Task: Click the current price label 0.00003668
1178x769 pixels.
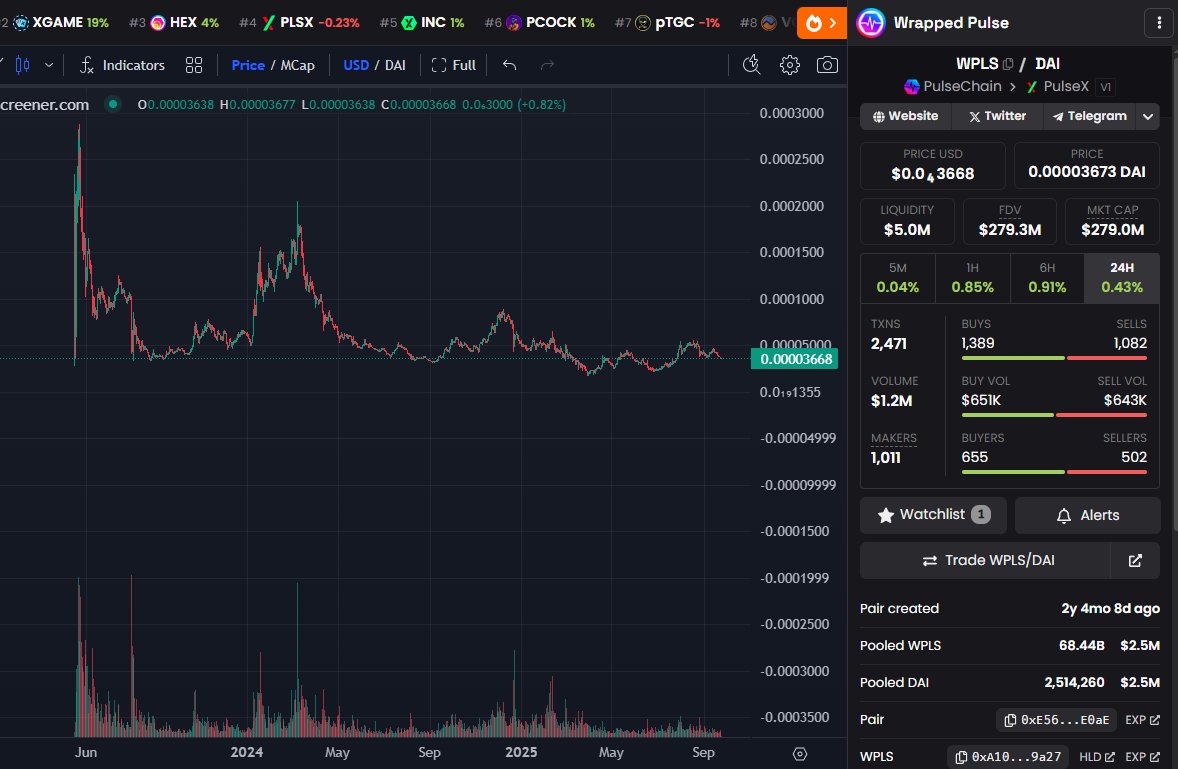Action: tap(795, 359)
